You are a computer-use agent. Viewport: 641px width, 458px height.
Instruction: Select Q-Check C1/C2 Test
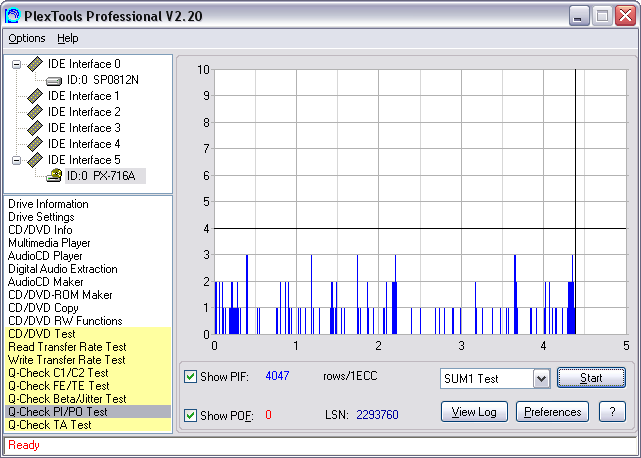point(88,373)
